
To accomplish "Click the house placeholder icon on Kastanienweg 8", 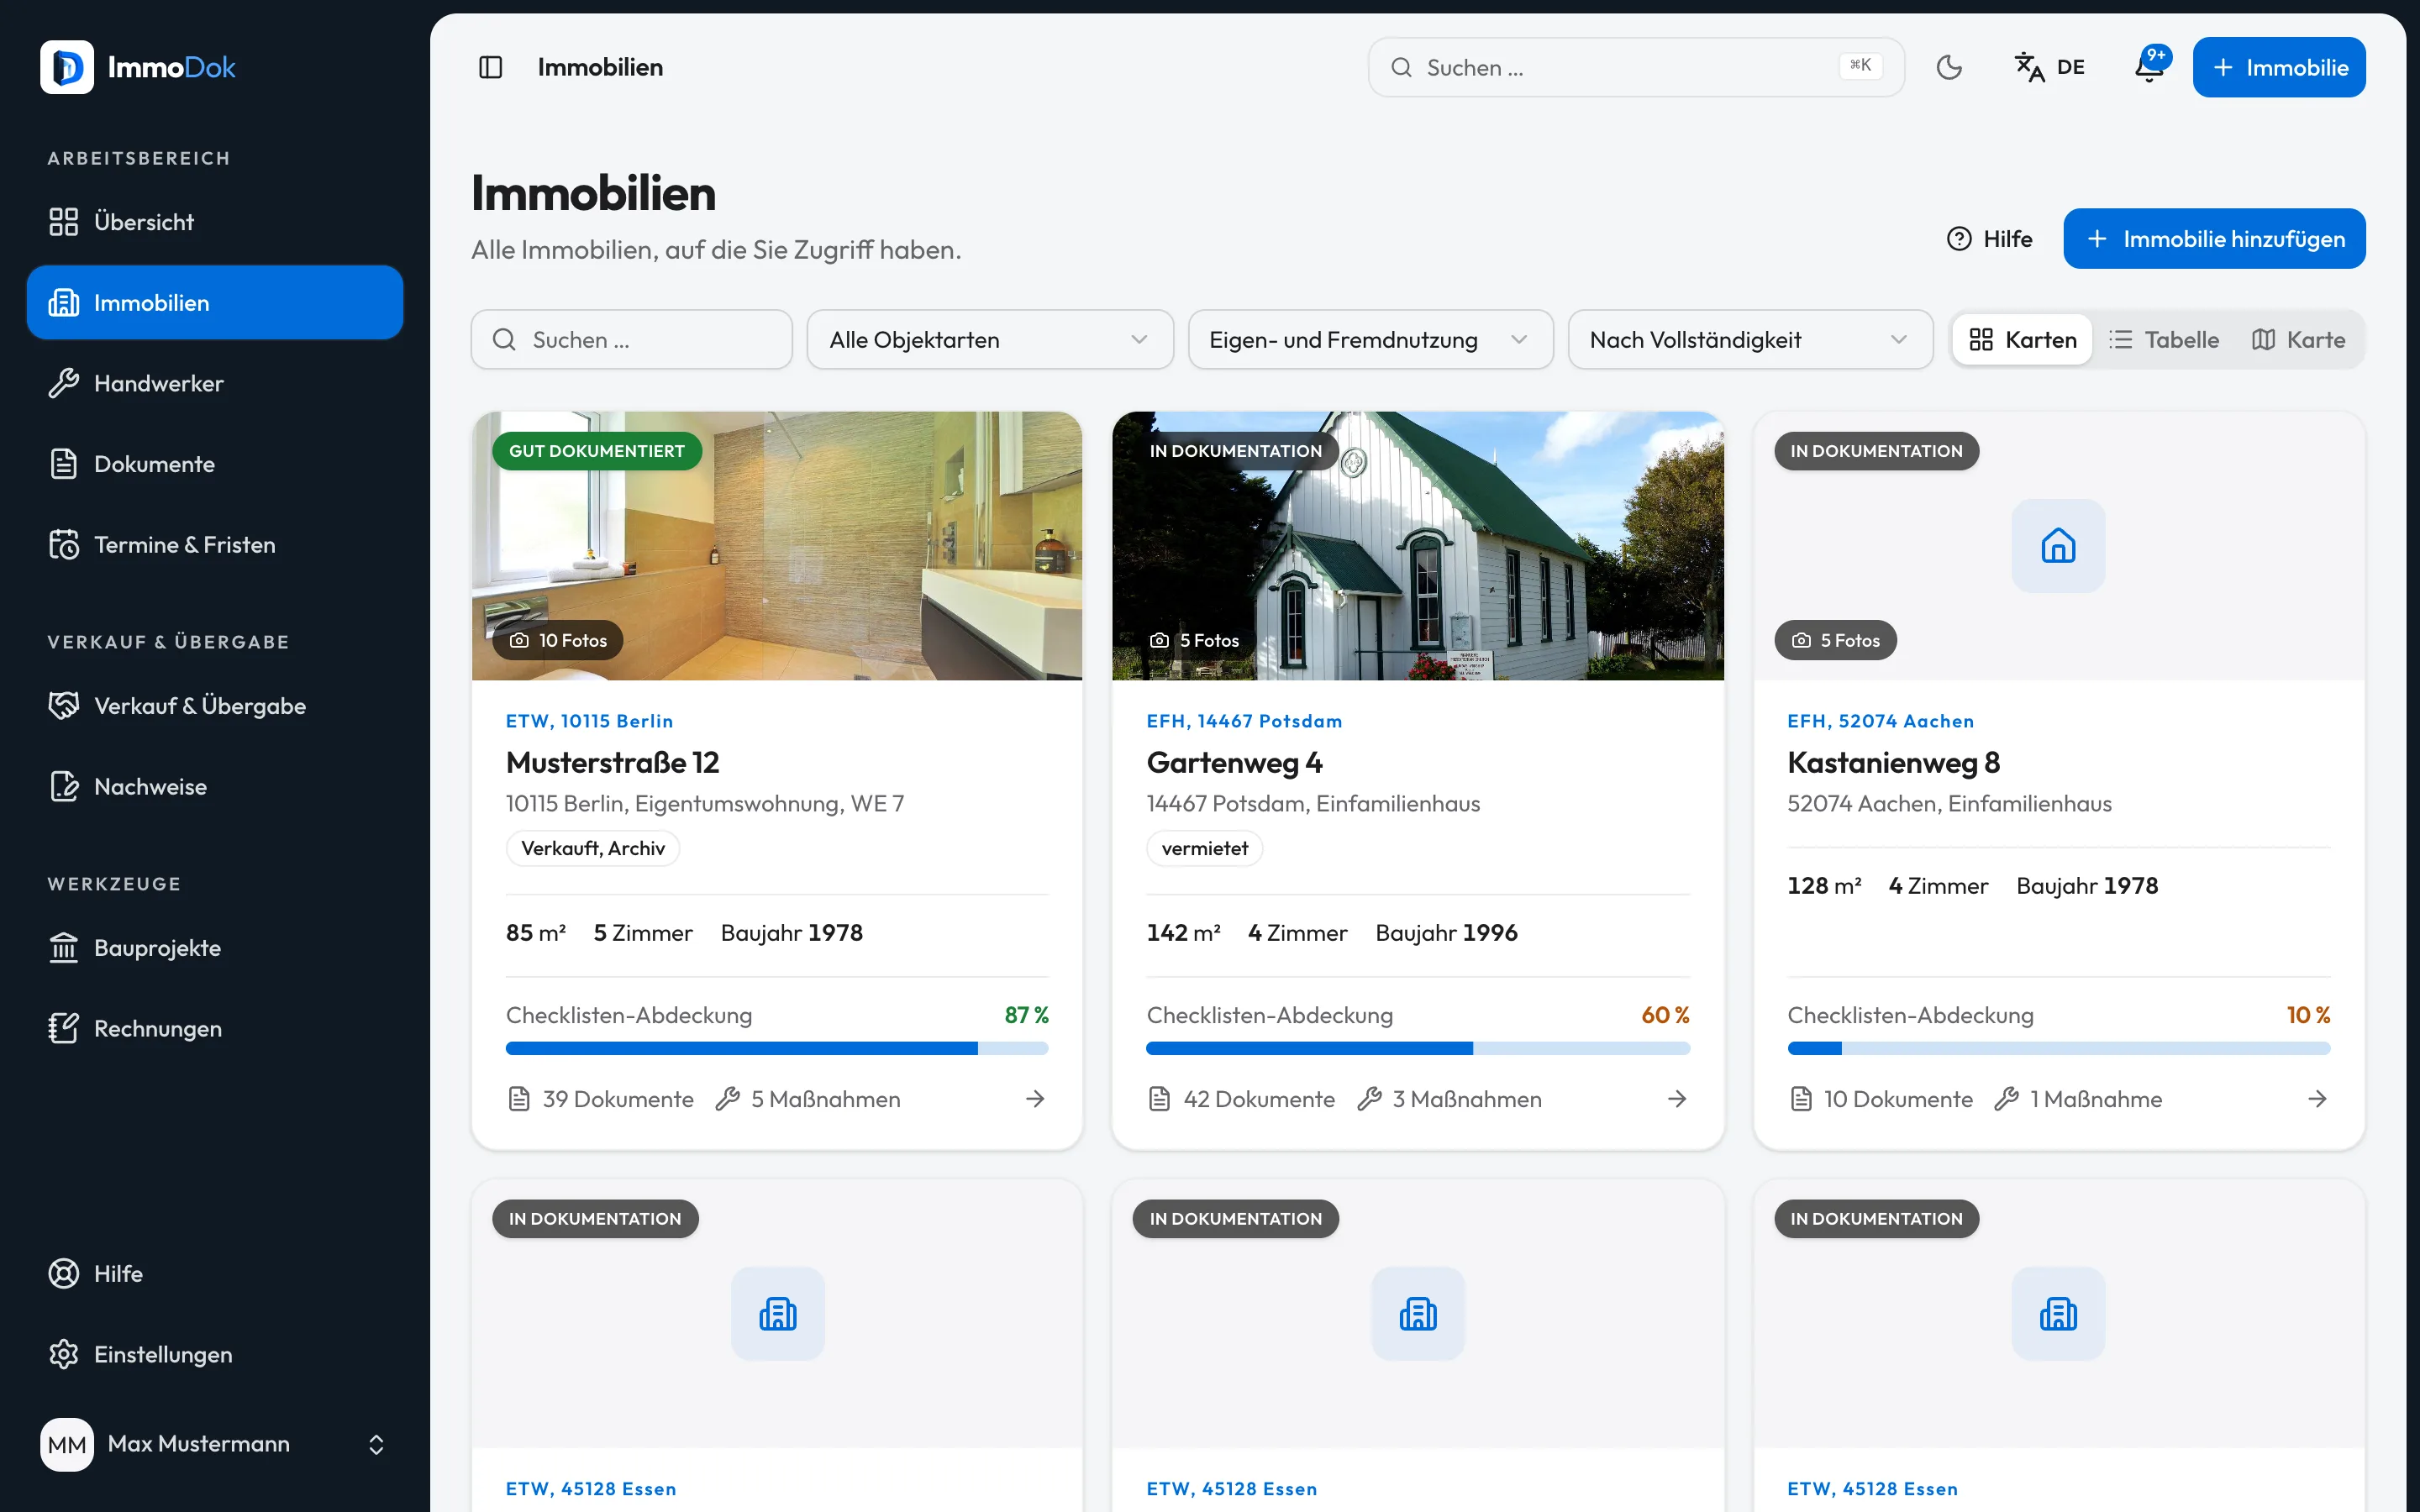I will coord(2058,546).
